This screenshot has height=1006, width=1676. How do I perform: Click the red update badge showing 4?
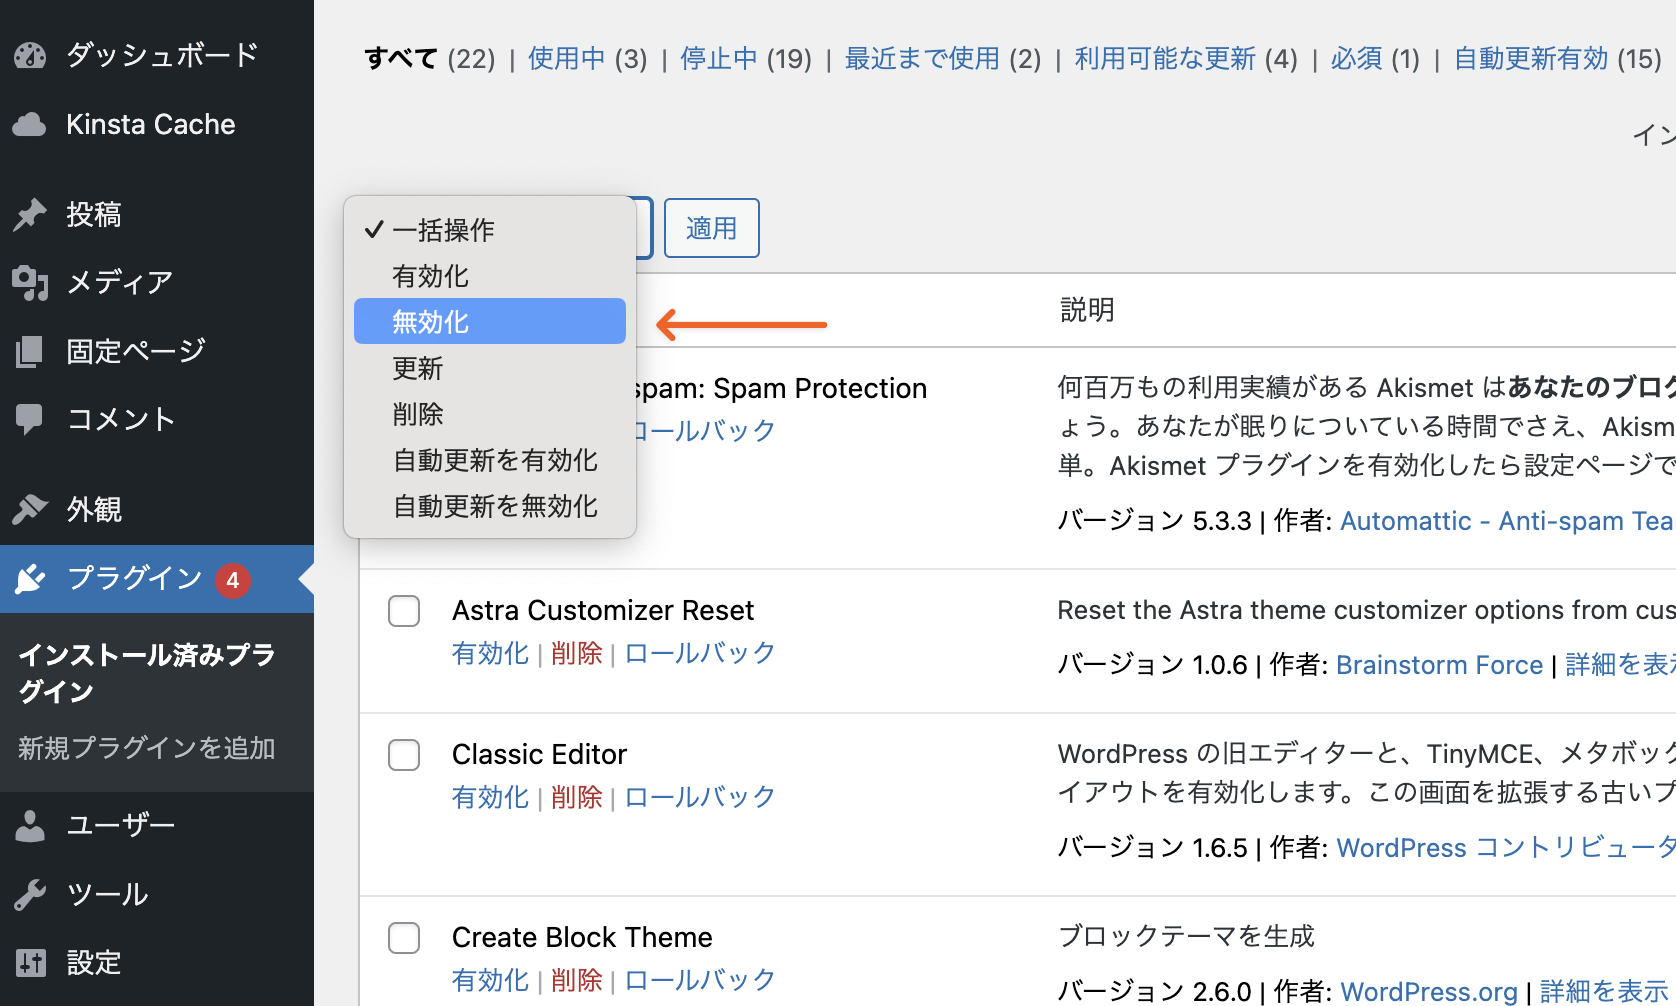click(233, 580)
